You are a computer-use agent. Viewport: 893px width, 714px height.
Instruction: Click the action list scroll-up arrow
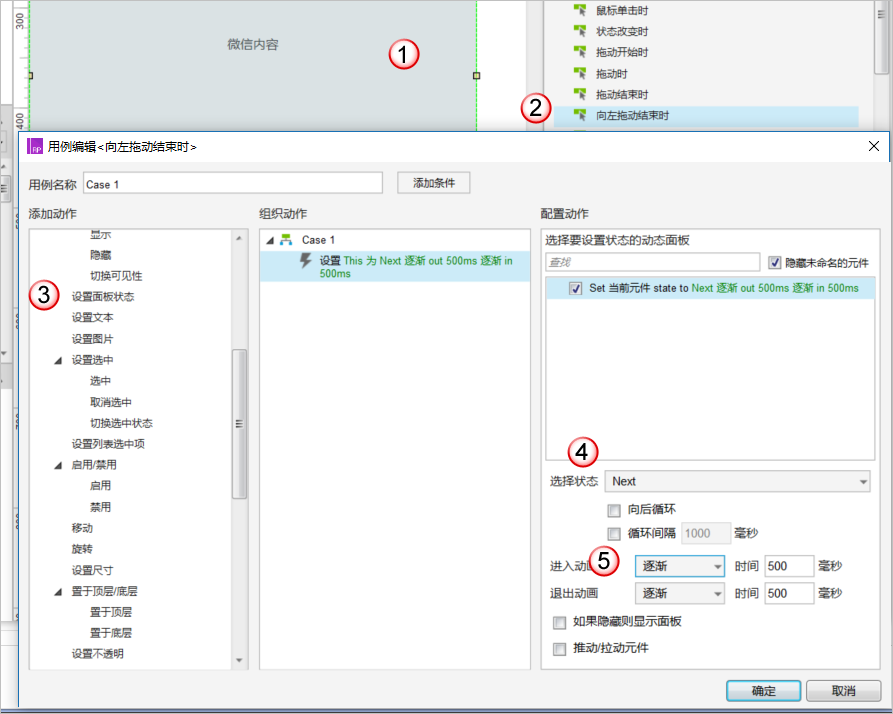(x=239, y=237)
